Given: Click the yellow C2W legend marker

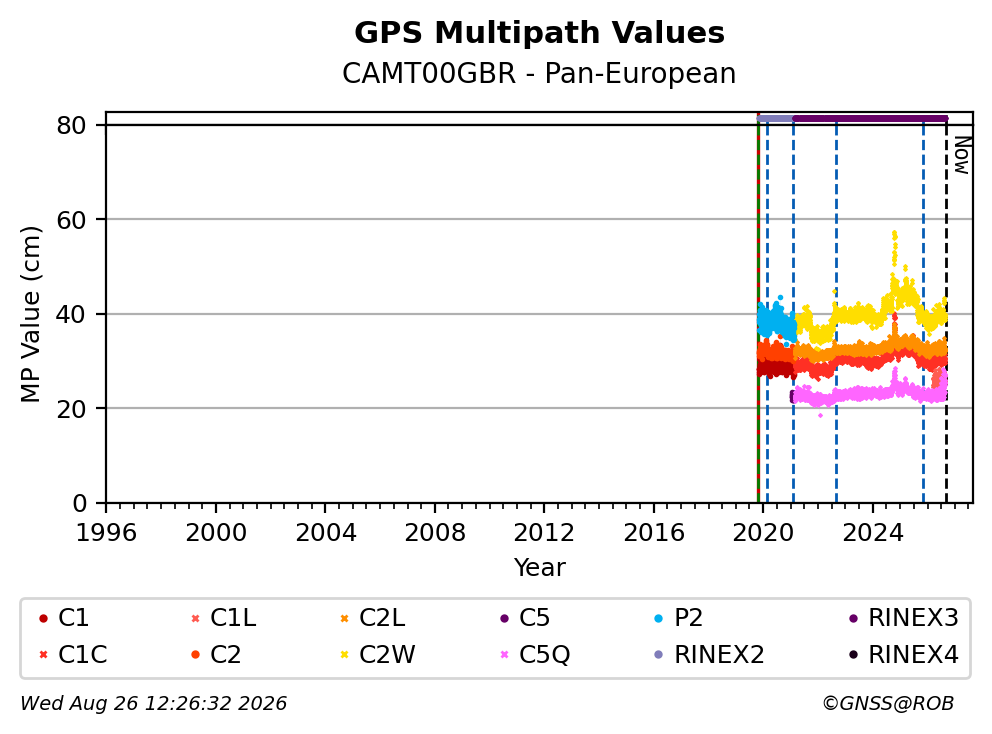Looking at the screenshot, I should click(344, 655).
